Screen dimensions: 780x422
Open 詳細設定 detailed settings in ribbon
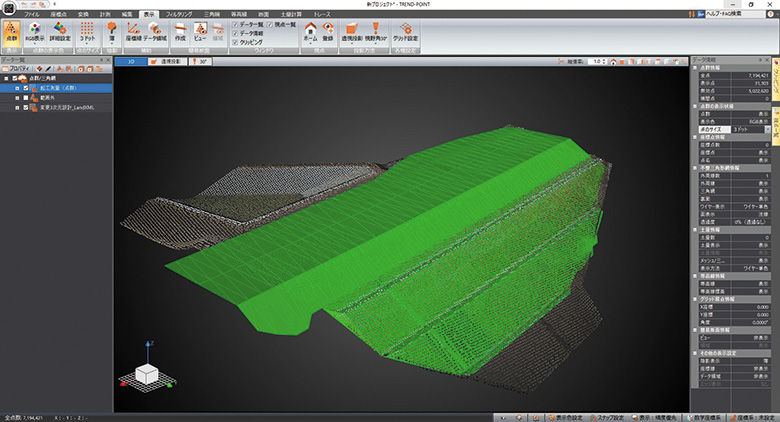click(60, 33)
